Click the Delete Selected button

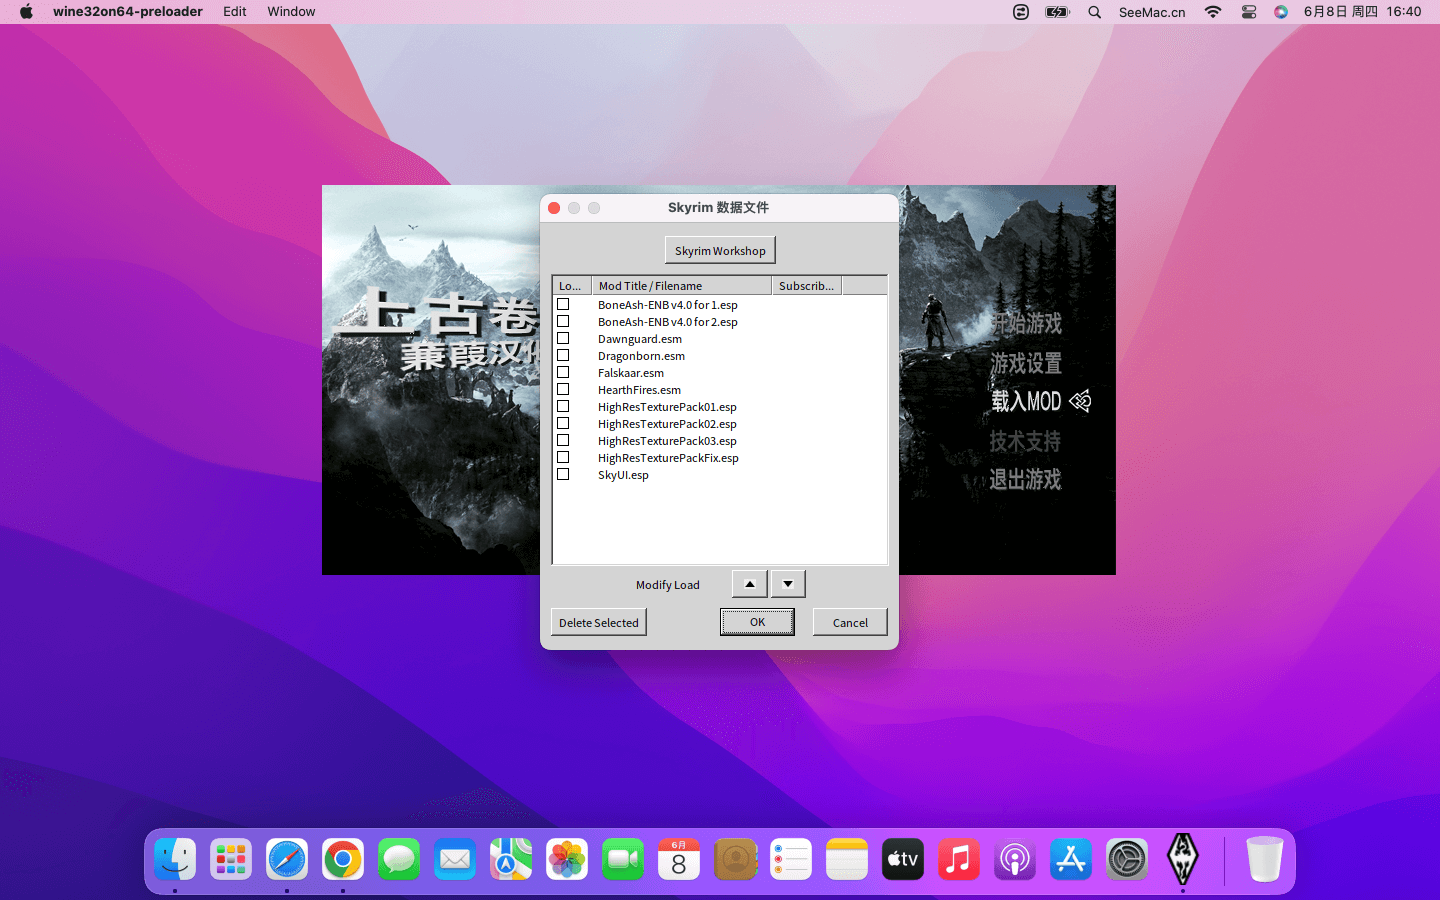598,622
